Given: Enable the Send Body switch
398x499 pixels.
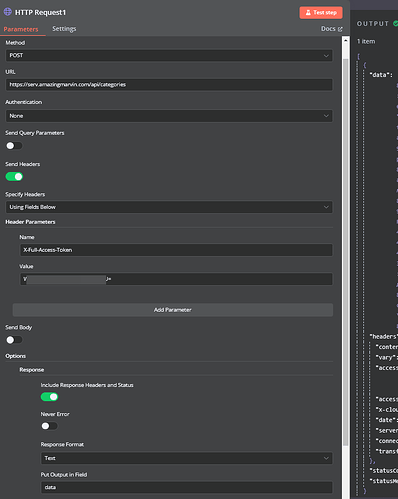Looking at the screenshot, I should click(14, 340).
